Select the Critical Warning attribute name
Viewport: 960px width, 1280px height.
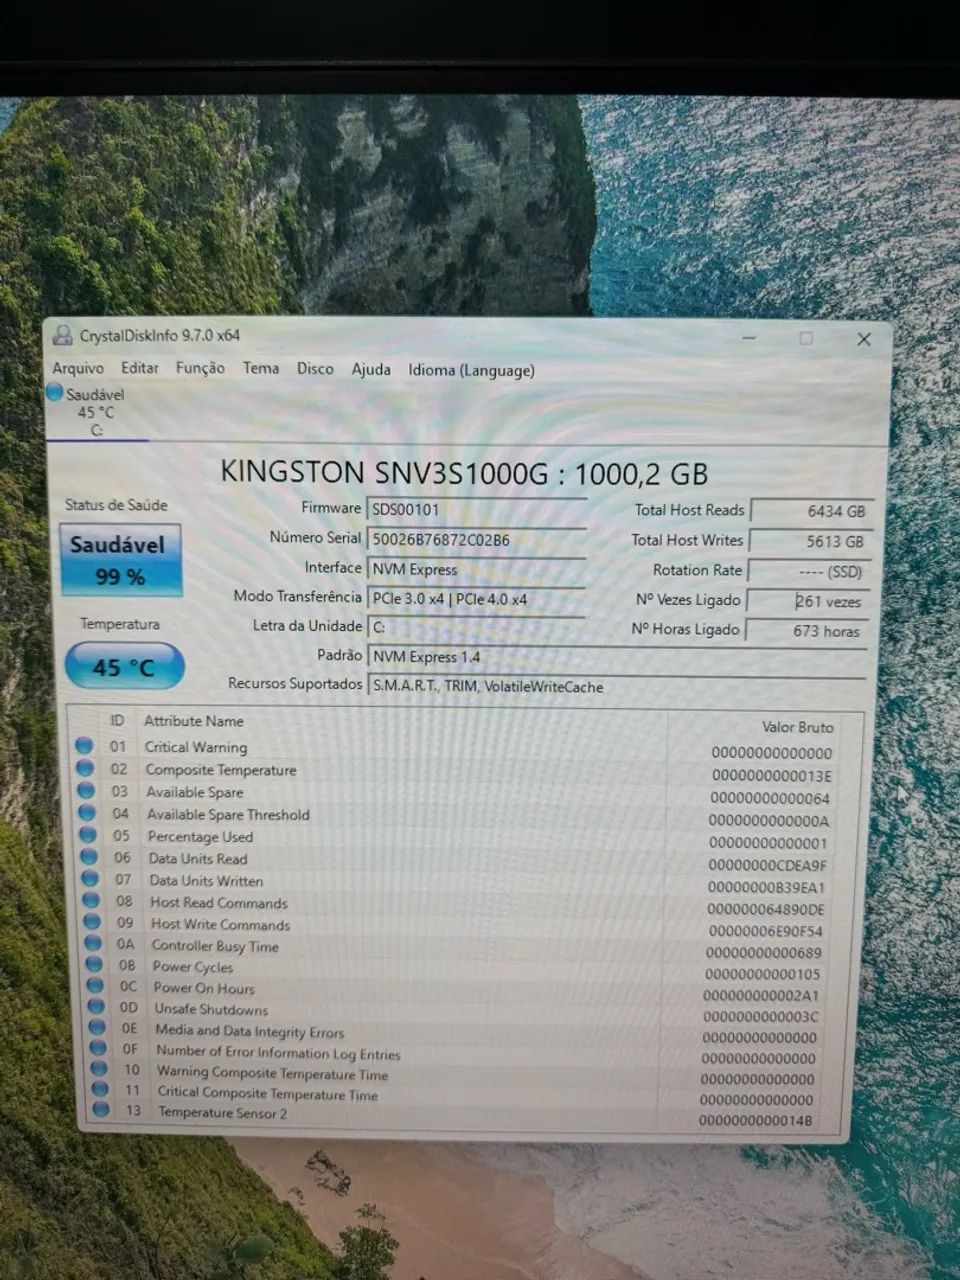[x=196, y=747]
